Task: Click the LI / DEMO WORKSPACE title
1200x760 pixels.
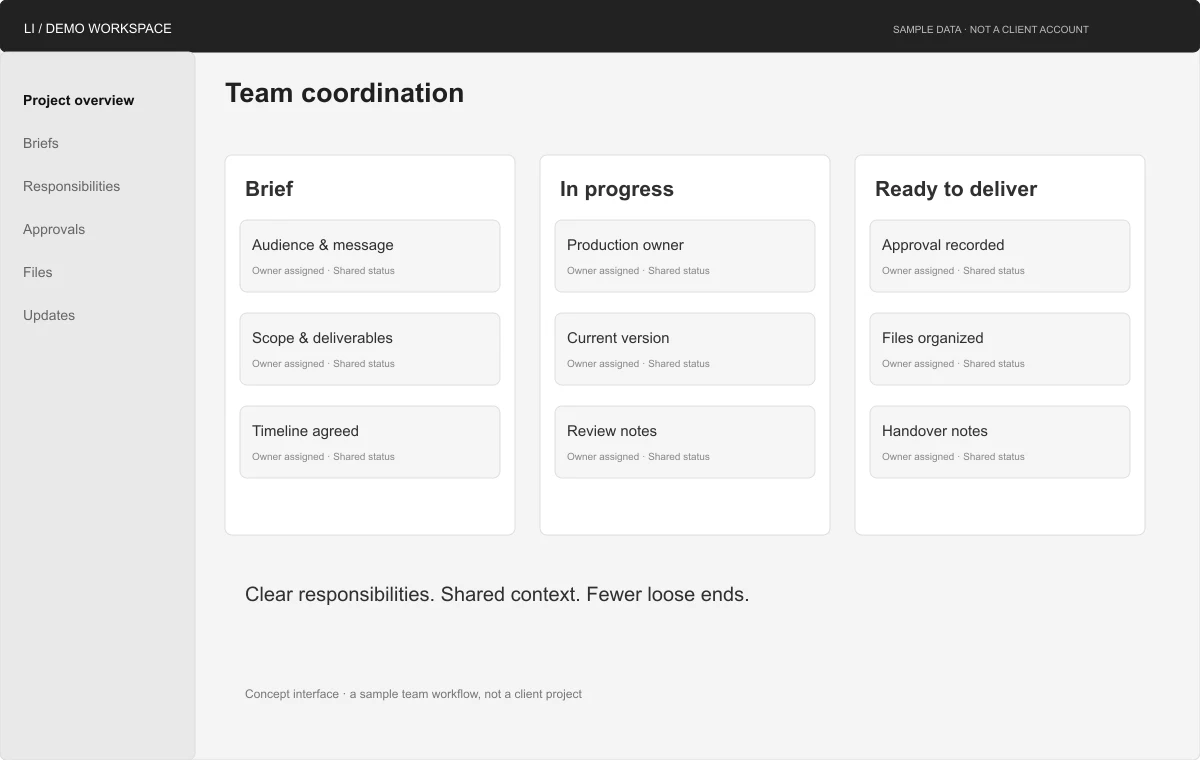Action: click(98, 29)
